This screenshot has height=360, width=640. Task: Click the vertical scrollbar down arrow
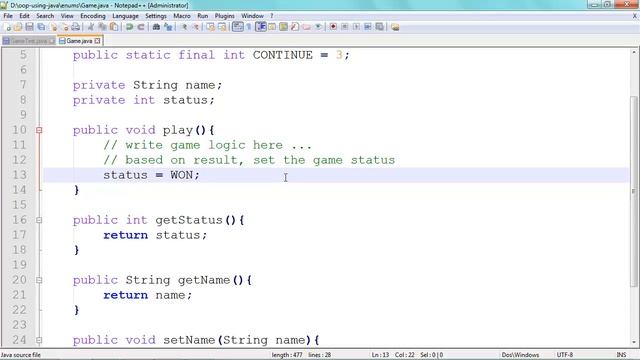[x=634, y=342]
